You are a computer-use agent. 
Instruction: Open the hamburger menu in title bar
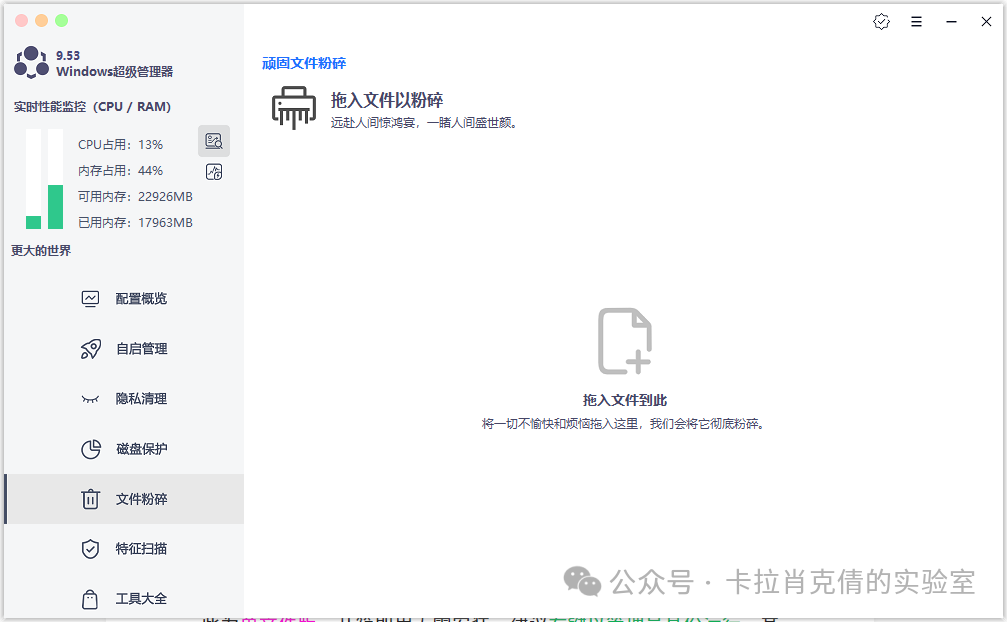point(916,22)
